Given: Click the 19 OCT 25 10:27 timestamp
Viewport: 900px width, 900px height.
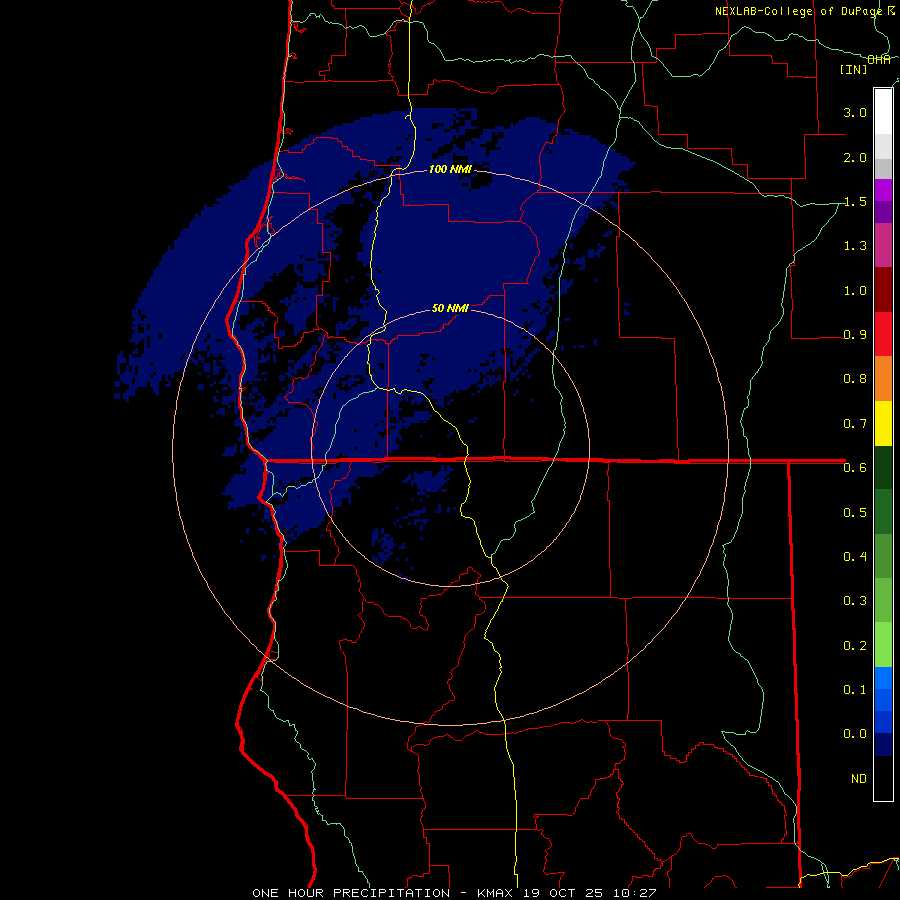Looking at the screenshot, I should tap(590, 893).
